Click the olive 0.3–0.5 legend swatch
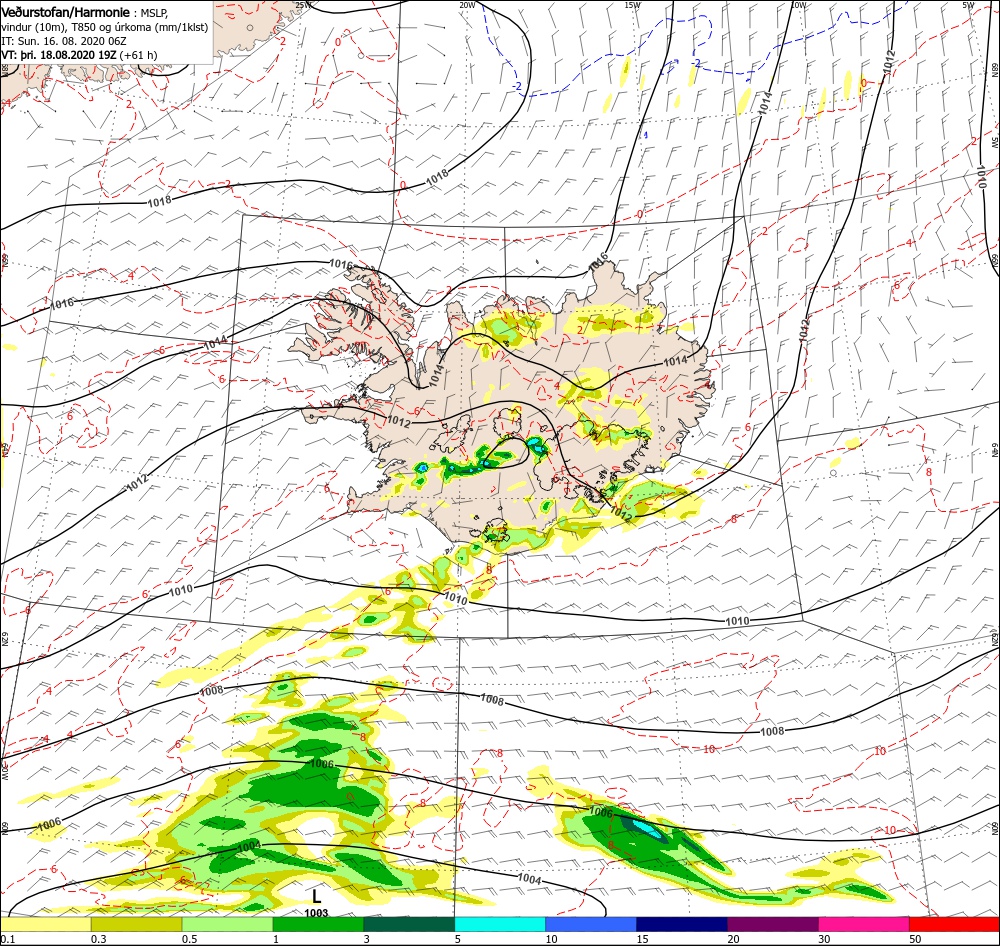This screenshot has height=946, width=1000. pyautogui.click(x=136, y=925)
